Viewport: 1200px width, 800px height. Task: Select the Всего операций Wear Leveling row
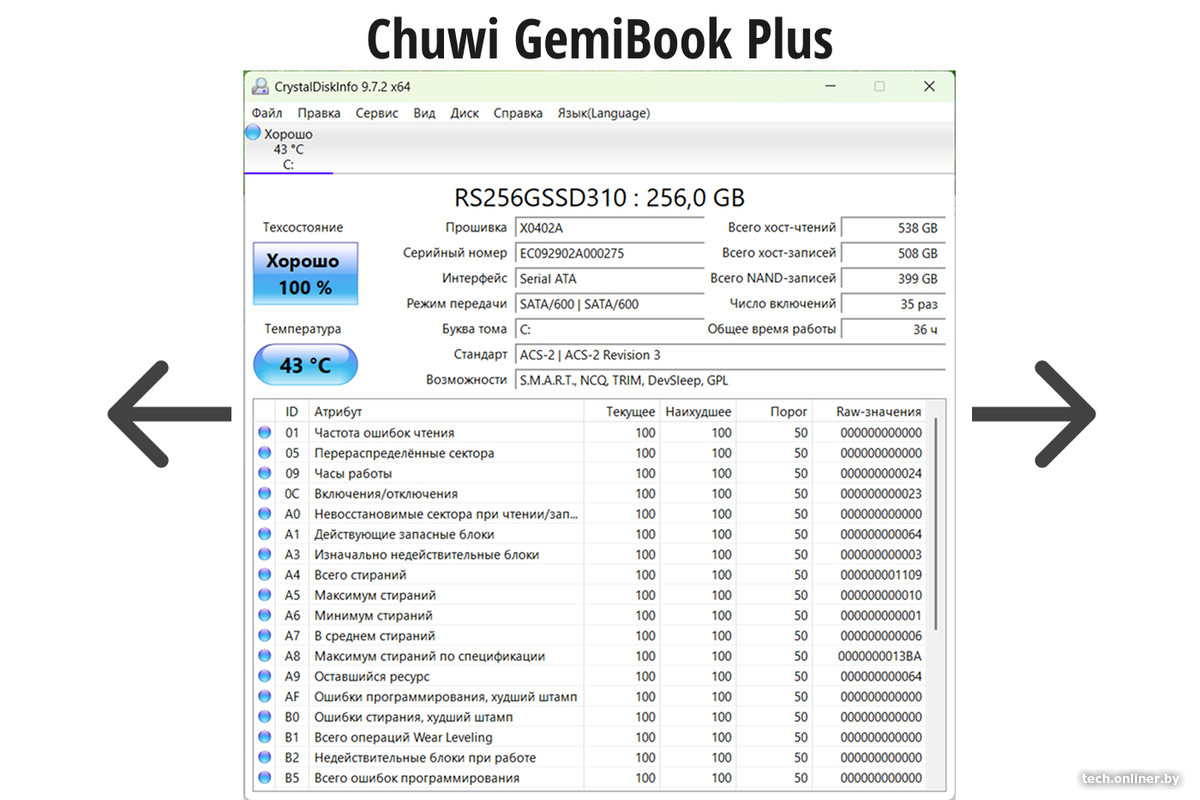click(590, 738)
